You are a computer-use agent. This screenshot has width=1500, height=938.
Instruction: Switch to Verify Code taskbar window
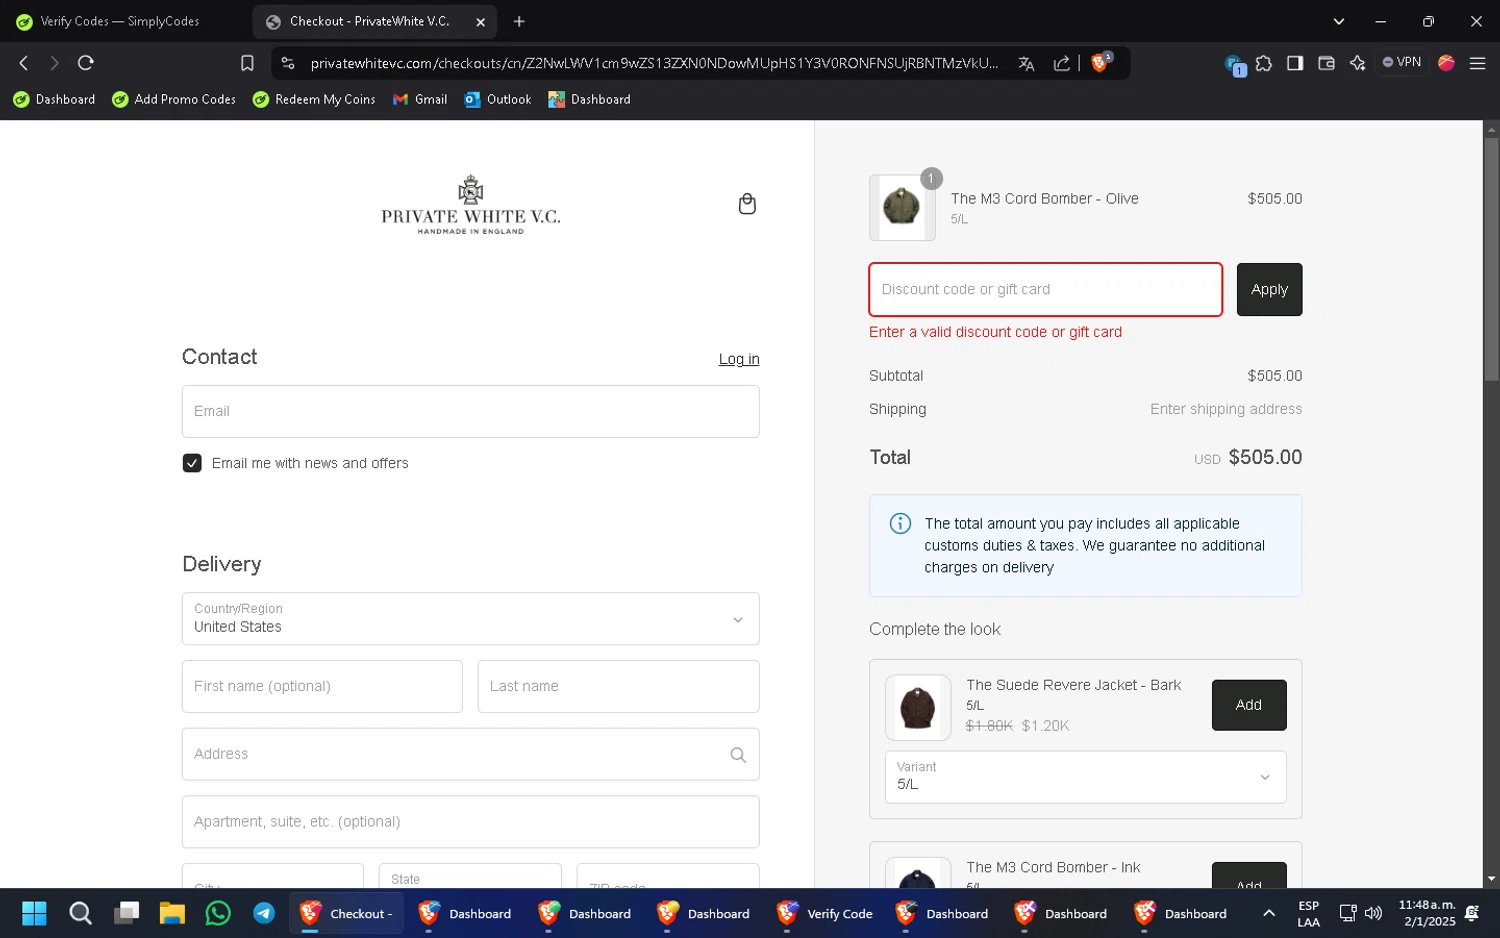coord(826,913)
